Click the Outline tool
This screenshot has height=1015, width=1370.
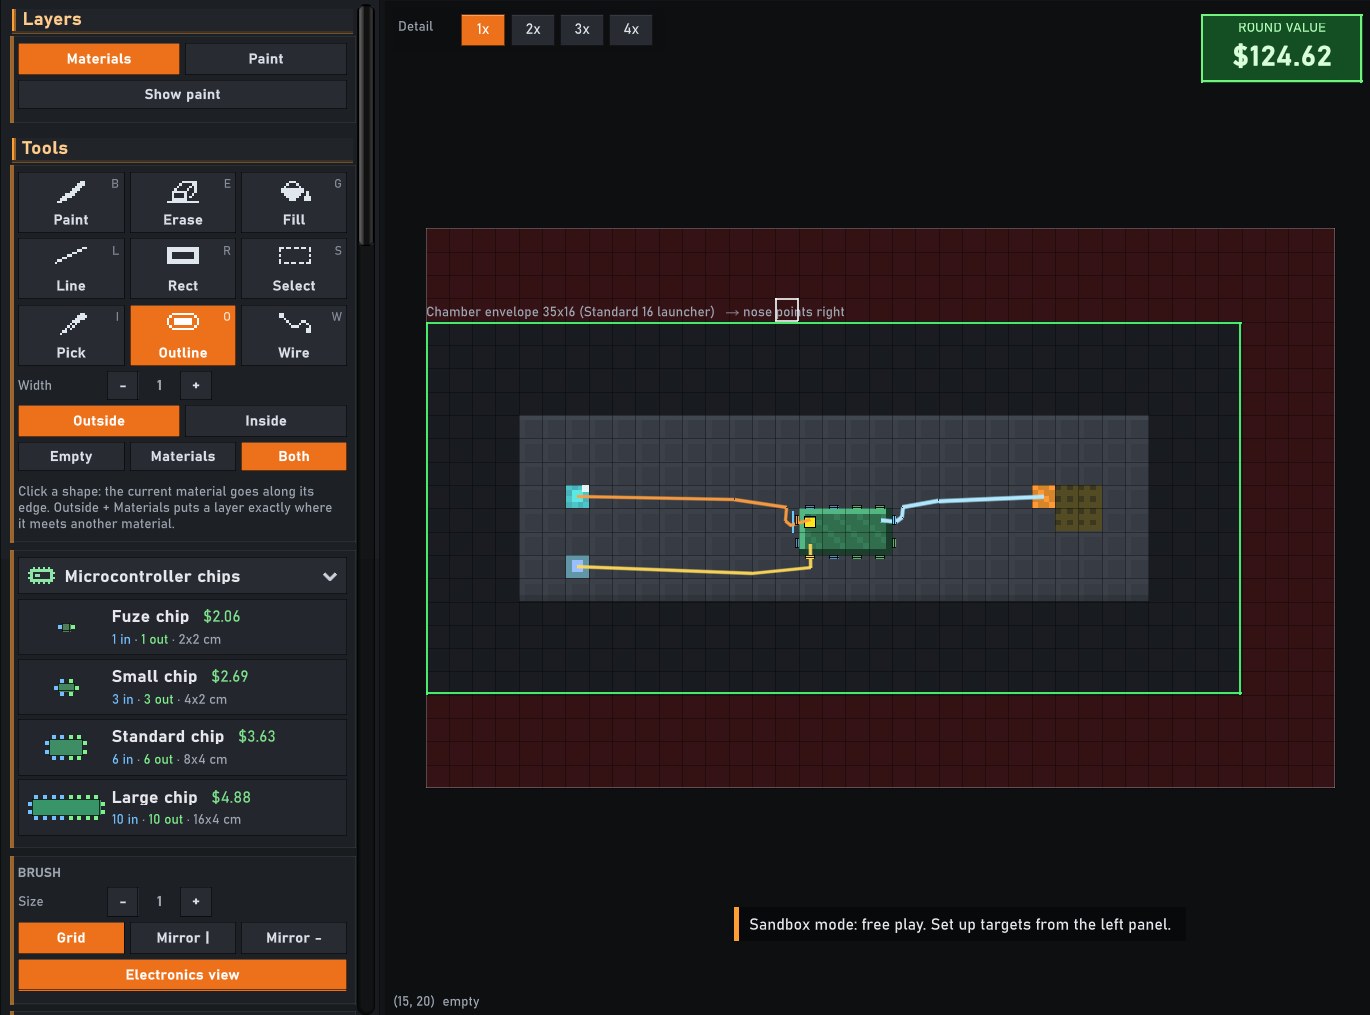click(x=183, y=336)
